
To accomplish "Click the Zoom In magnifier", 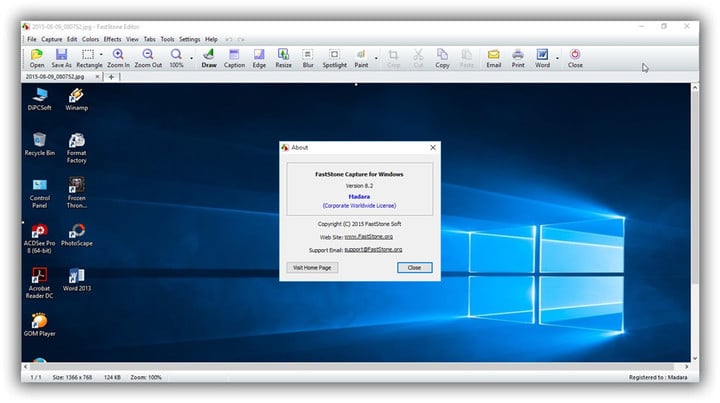I will (x=118, y=58).
